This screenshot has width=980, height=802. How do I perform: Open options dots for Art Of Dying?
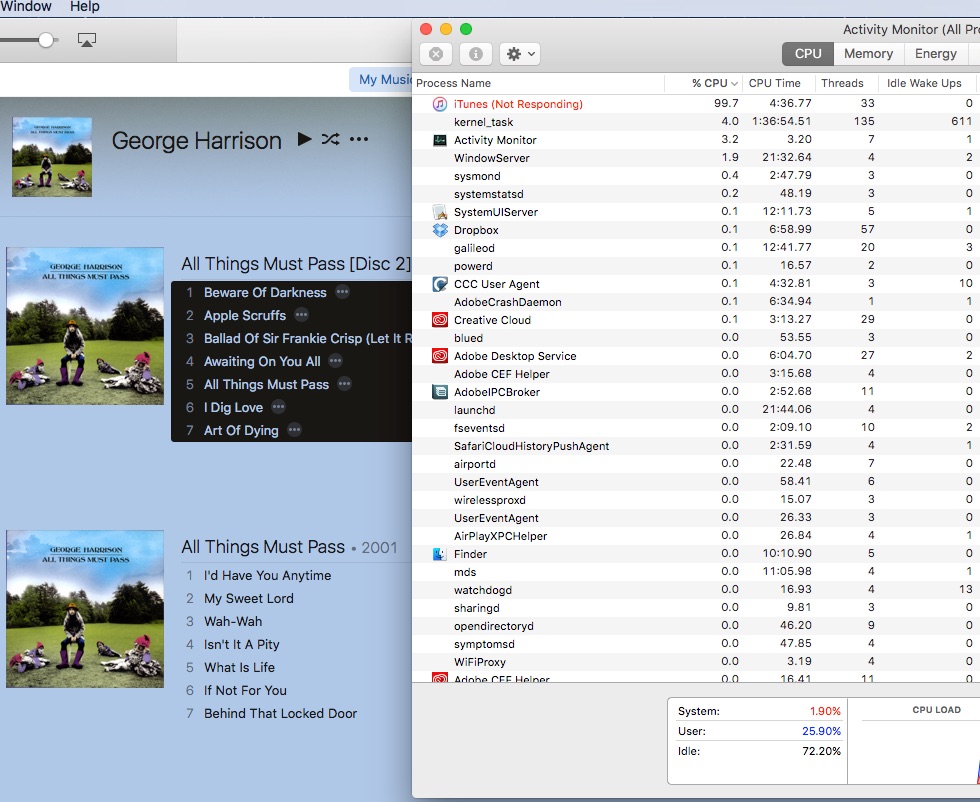294,430
